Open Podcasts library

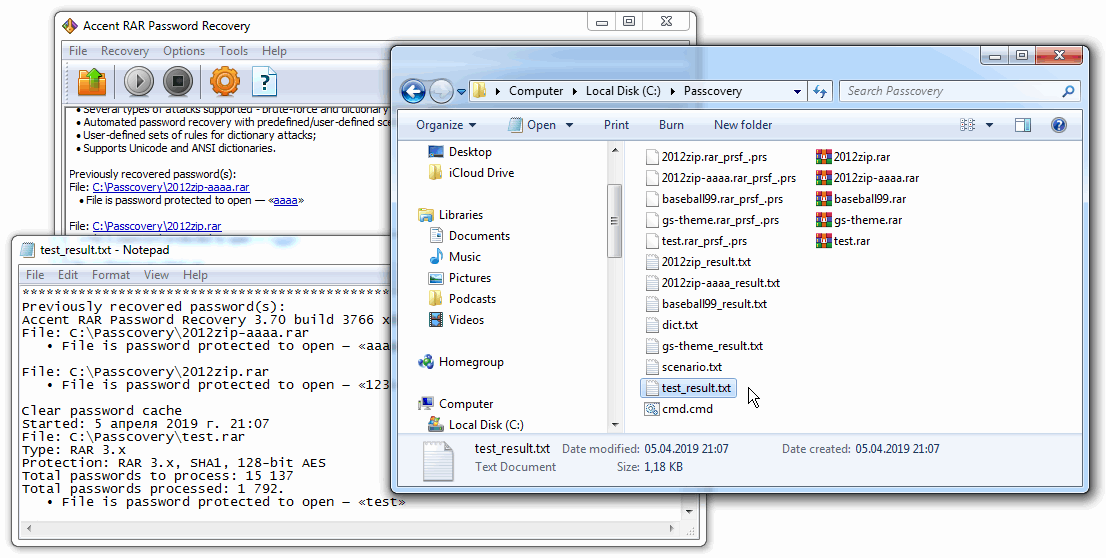point(462,299)
